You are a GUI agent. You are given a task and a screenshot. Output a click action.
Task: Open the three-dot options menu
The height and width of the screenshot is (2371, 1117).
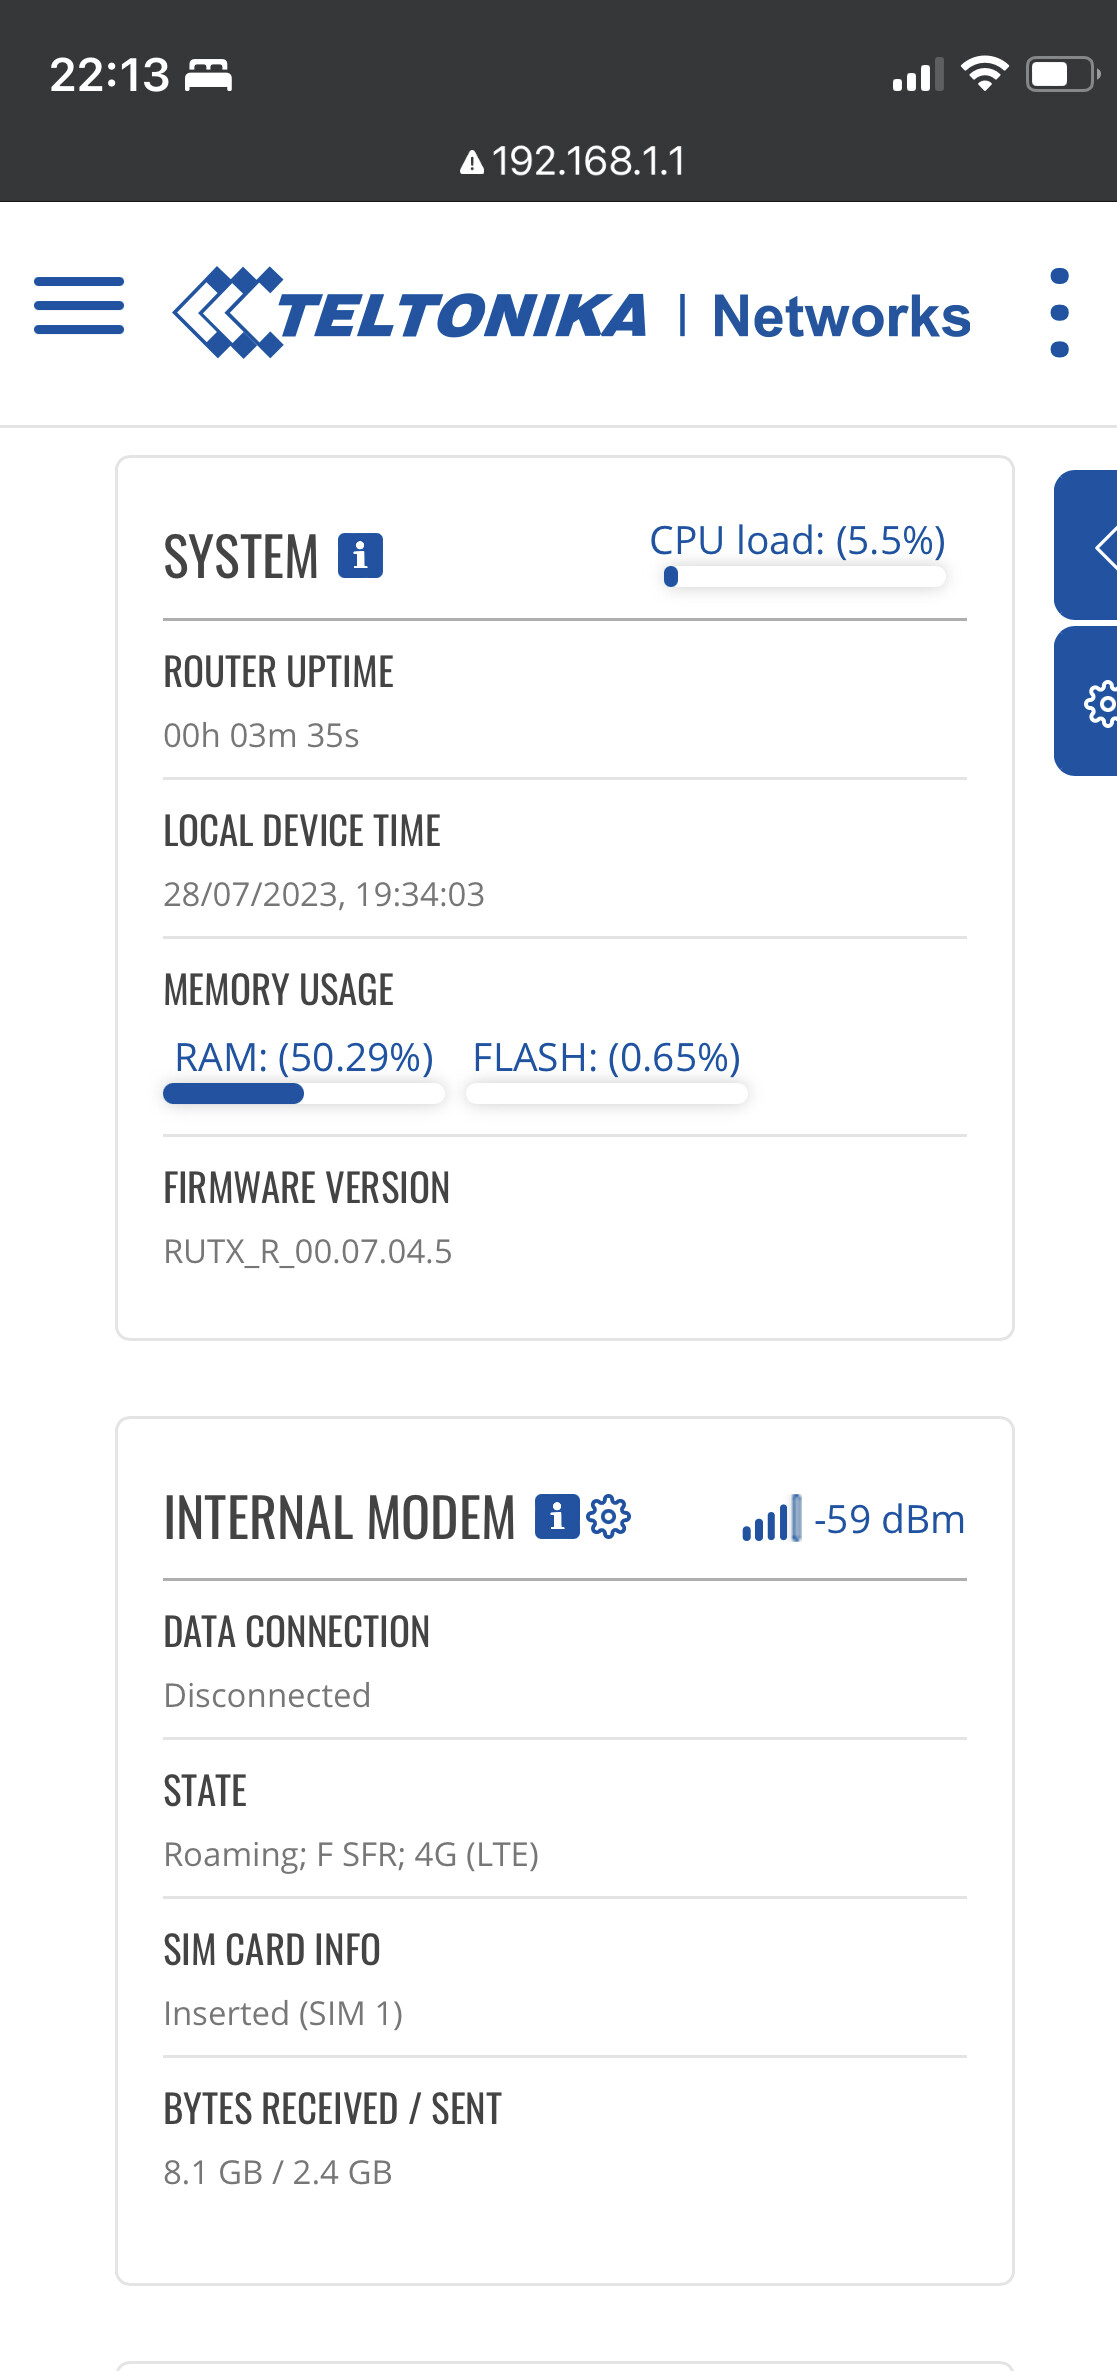1060,313
